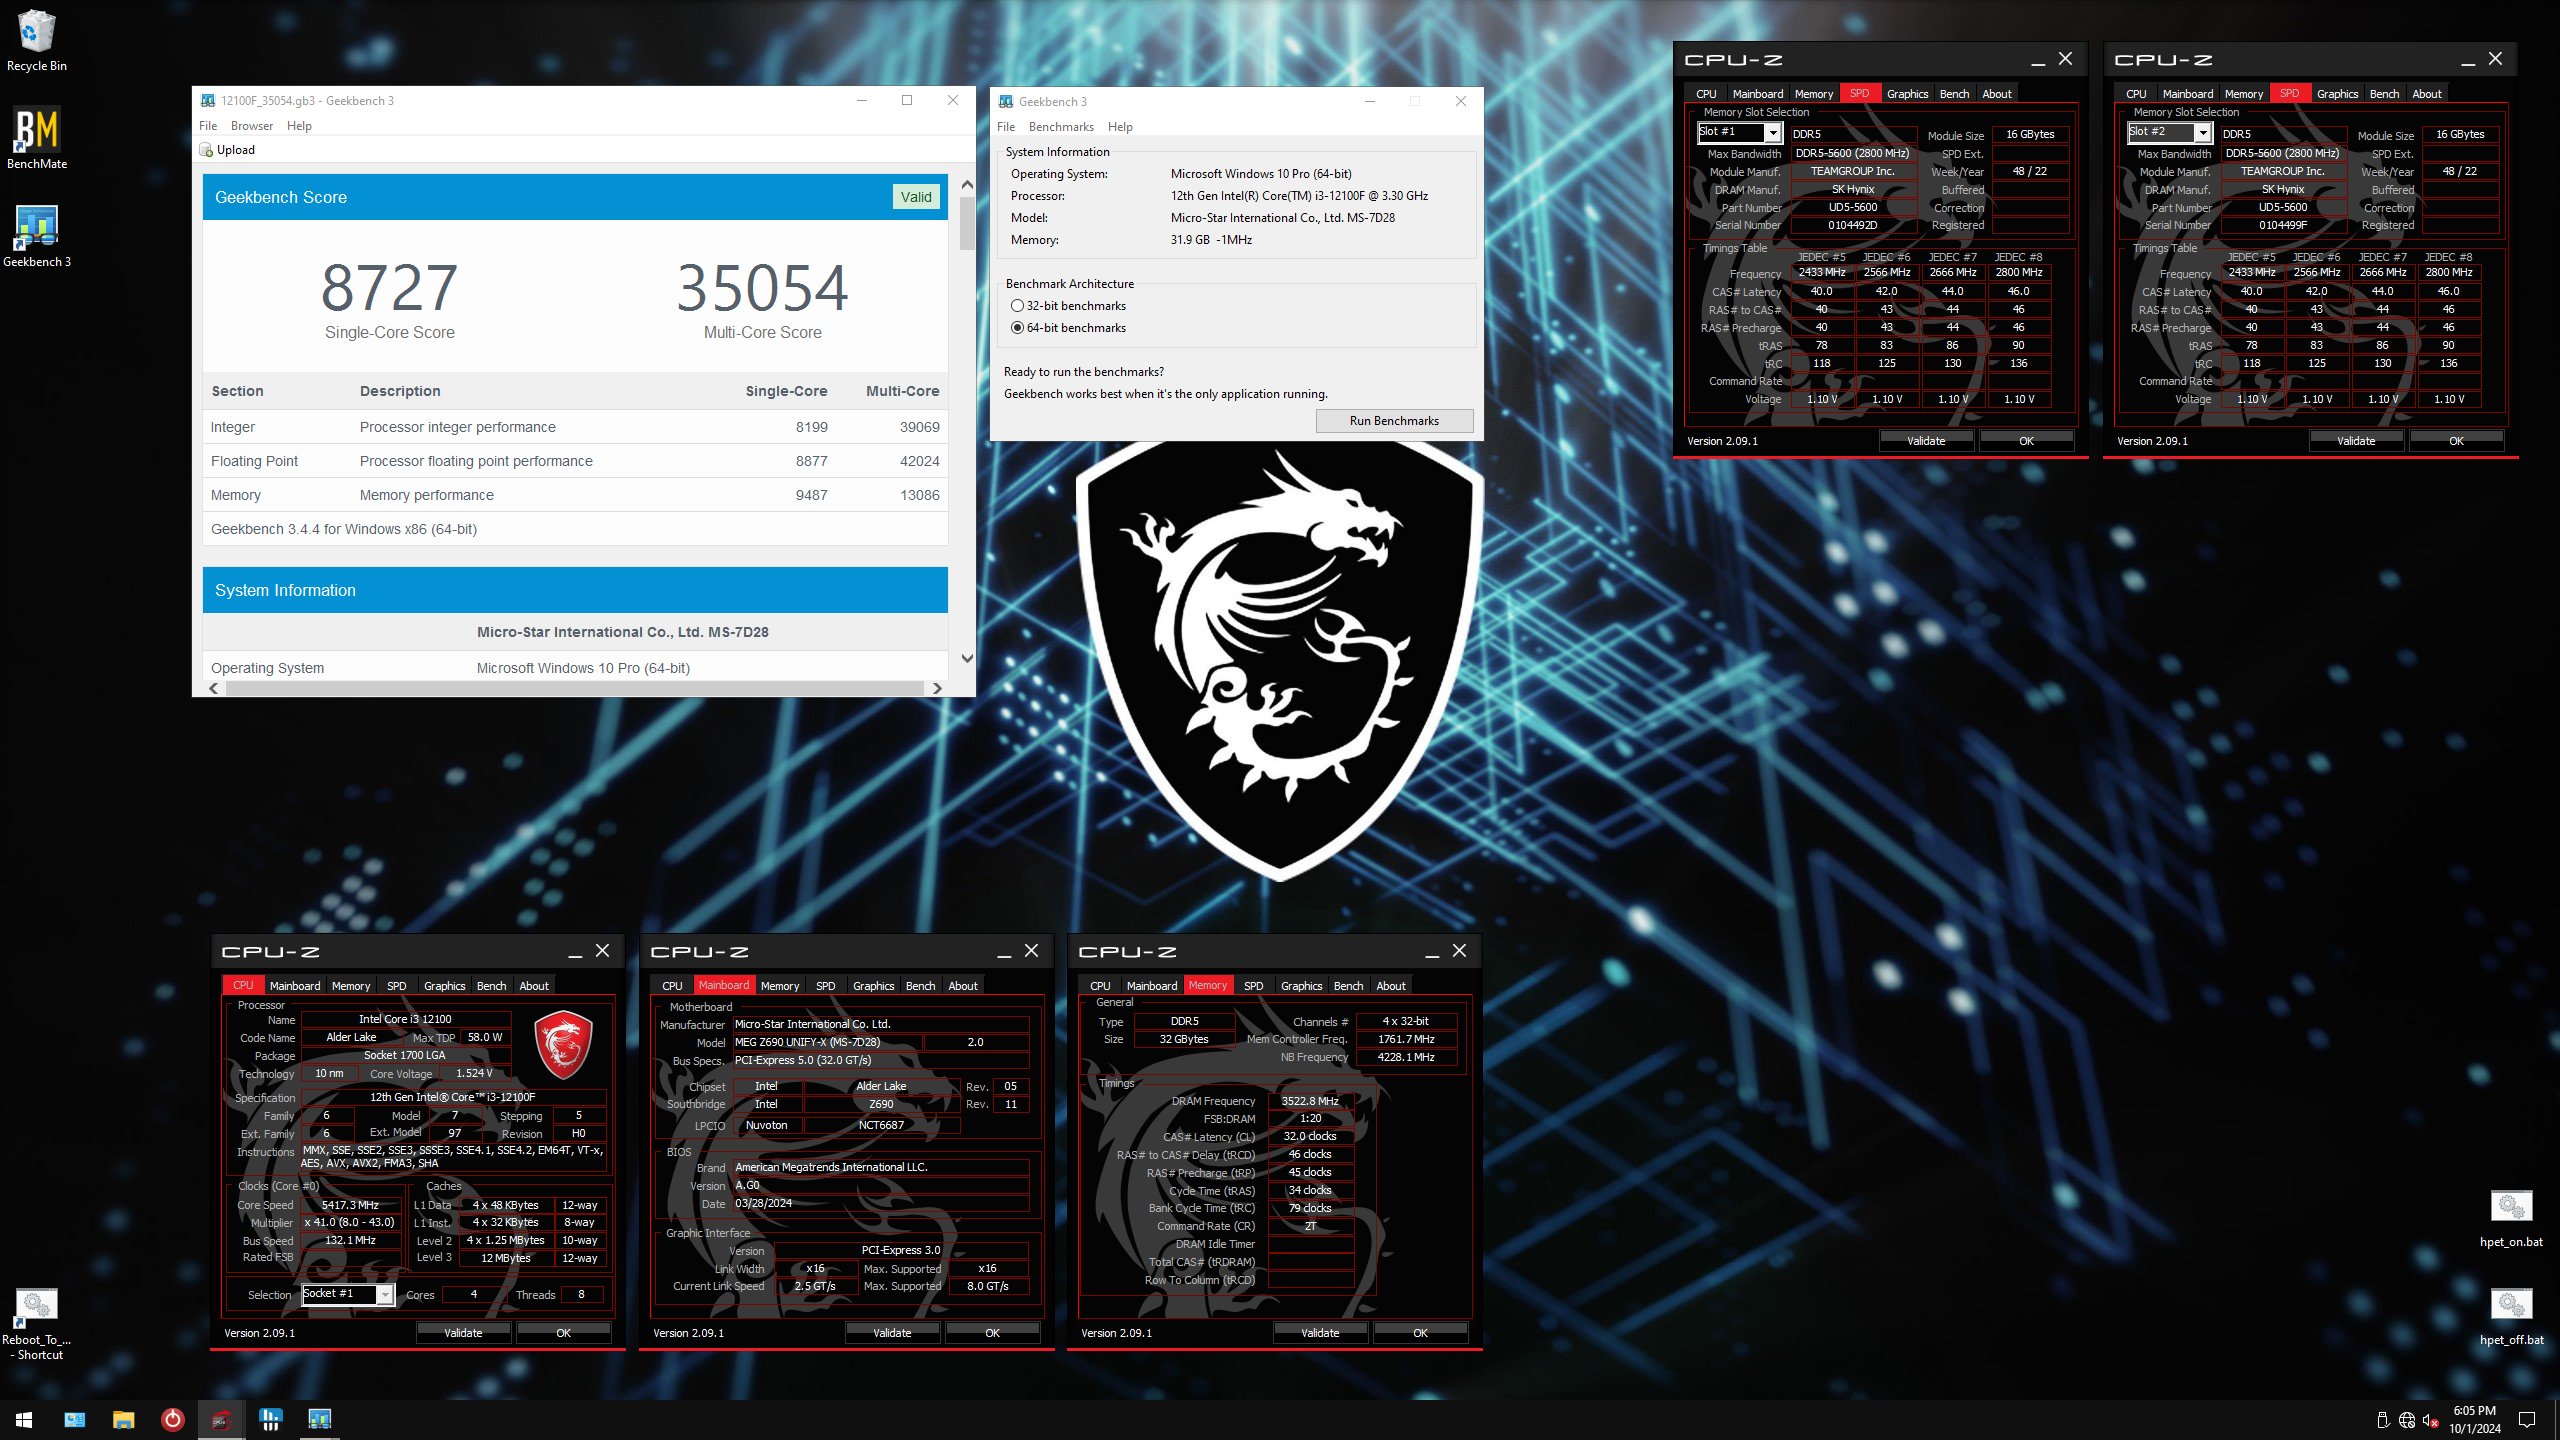Click Validate in the CPU-Z CPU tab window
Viewport: 2560px width, 1440px height.
[x=463, y=1333]
